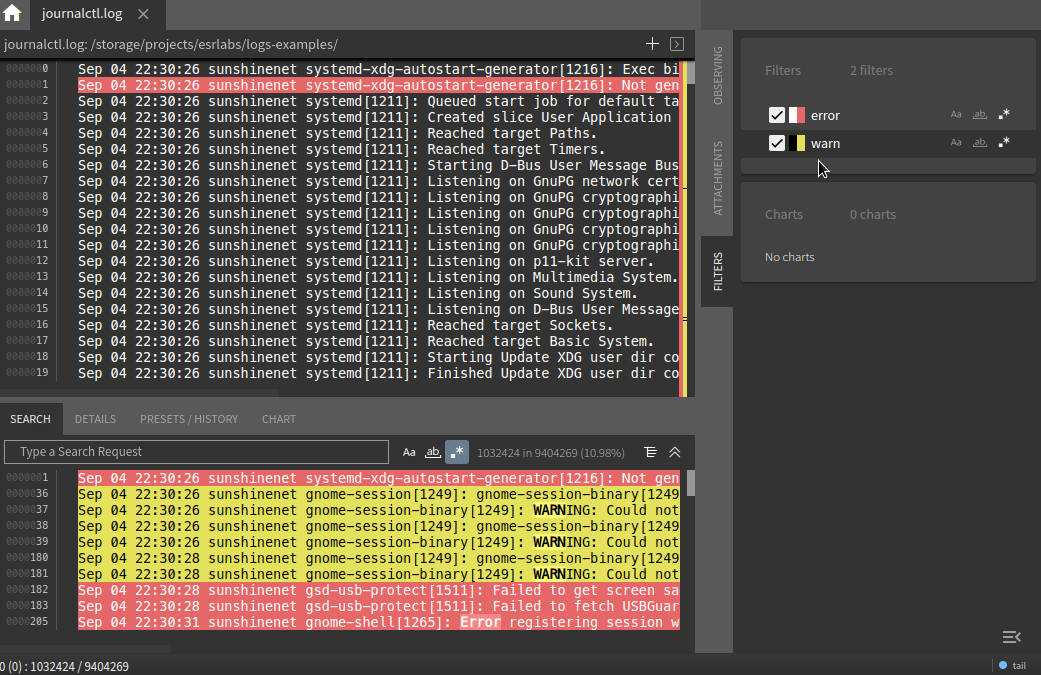Open the Observing sidebar tab

tap(717, 75)
